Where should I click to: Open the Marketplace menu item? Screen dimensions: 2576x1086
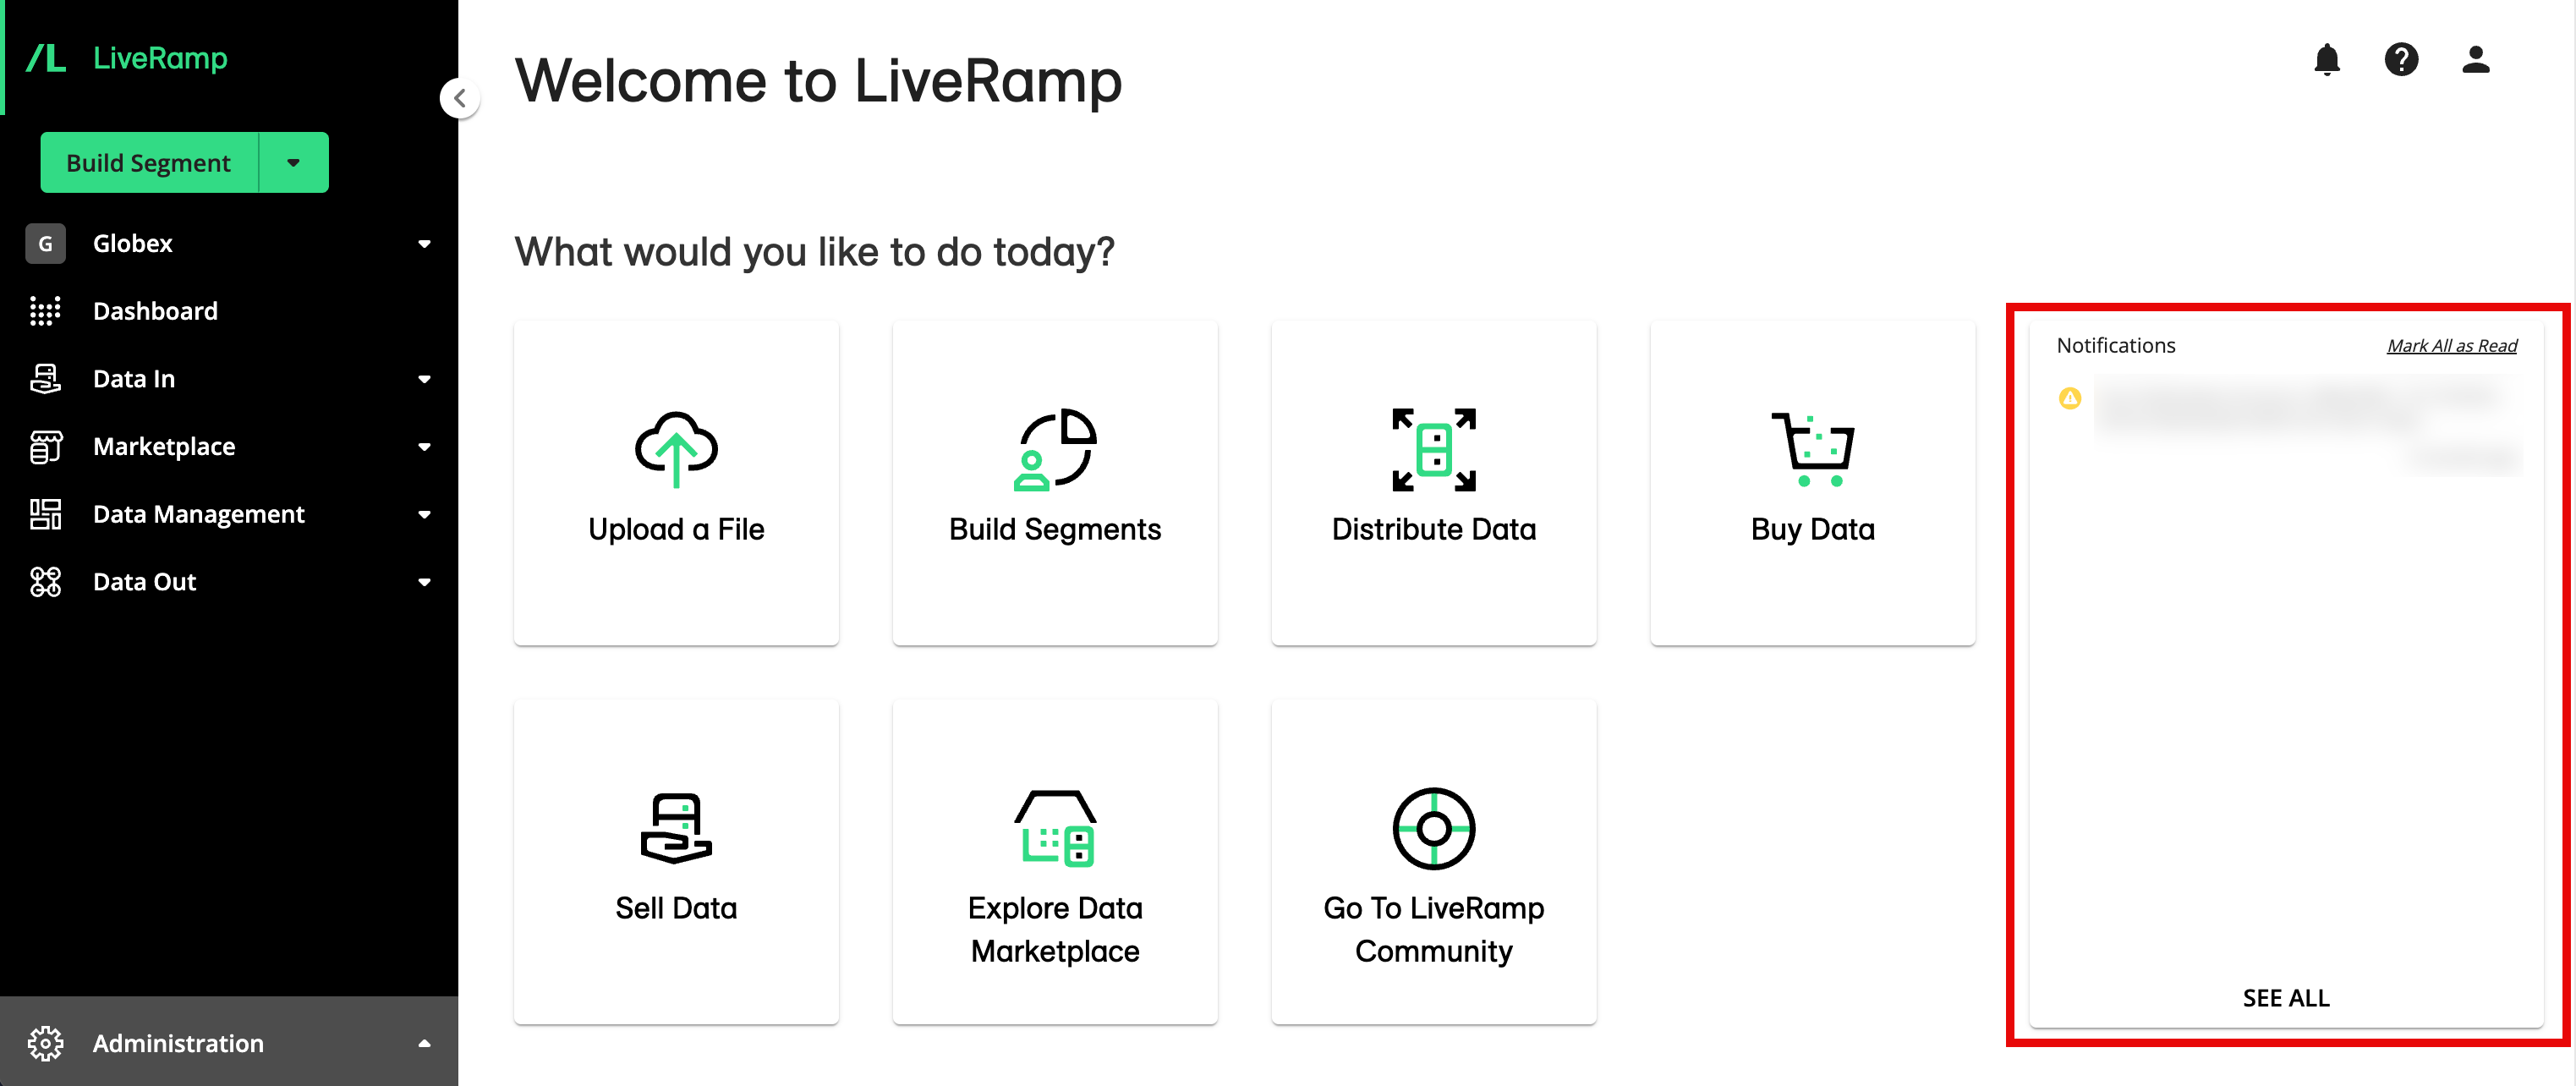pyautogui.click(x=164, y=446)
